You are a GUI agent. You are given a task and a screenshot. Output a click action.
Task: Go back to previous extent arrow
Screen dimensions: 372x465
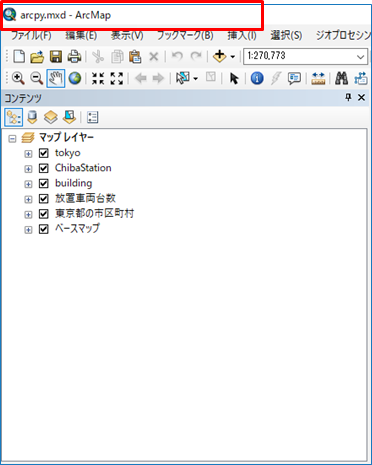pos(141,78)
